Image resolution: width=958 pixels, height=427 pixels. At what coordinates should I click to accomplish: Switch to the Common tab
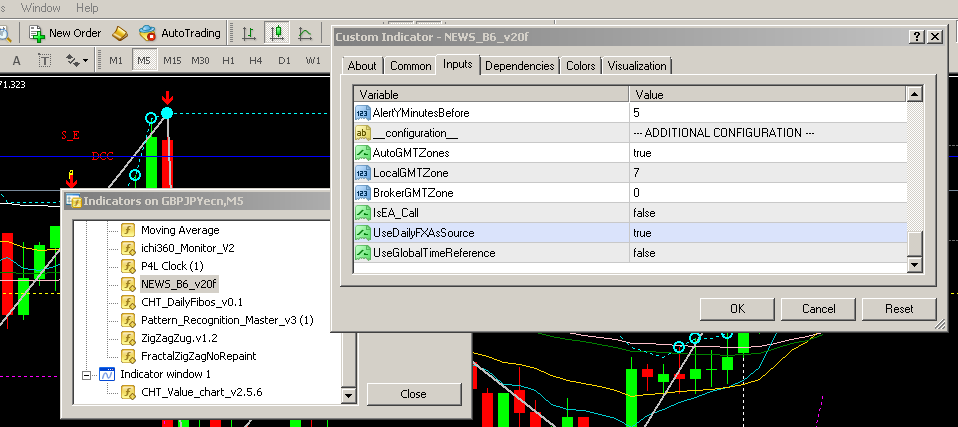click(x=411, y=66)
